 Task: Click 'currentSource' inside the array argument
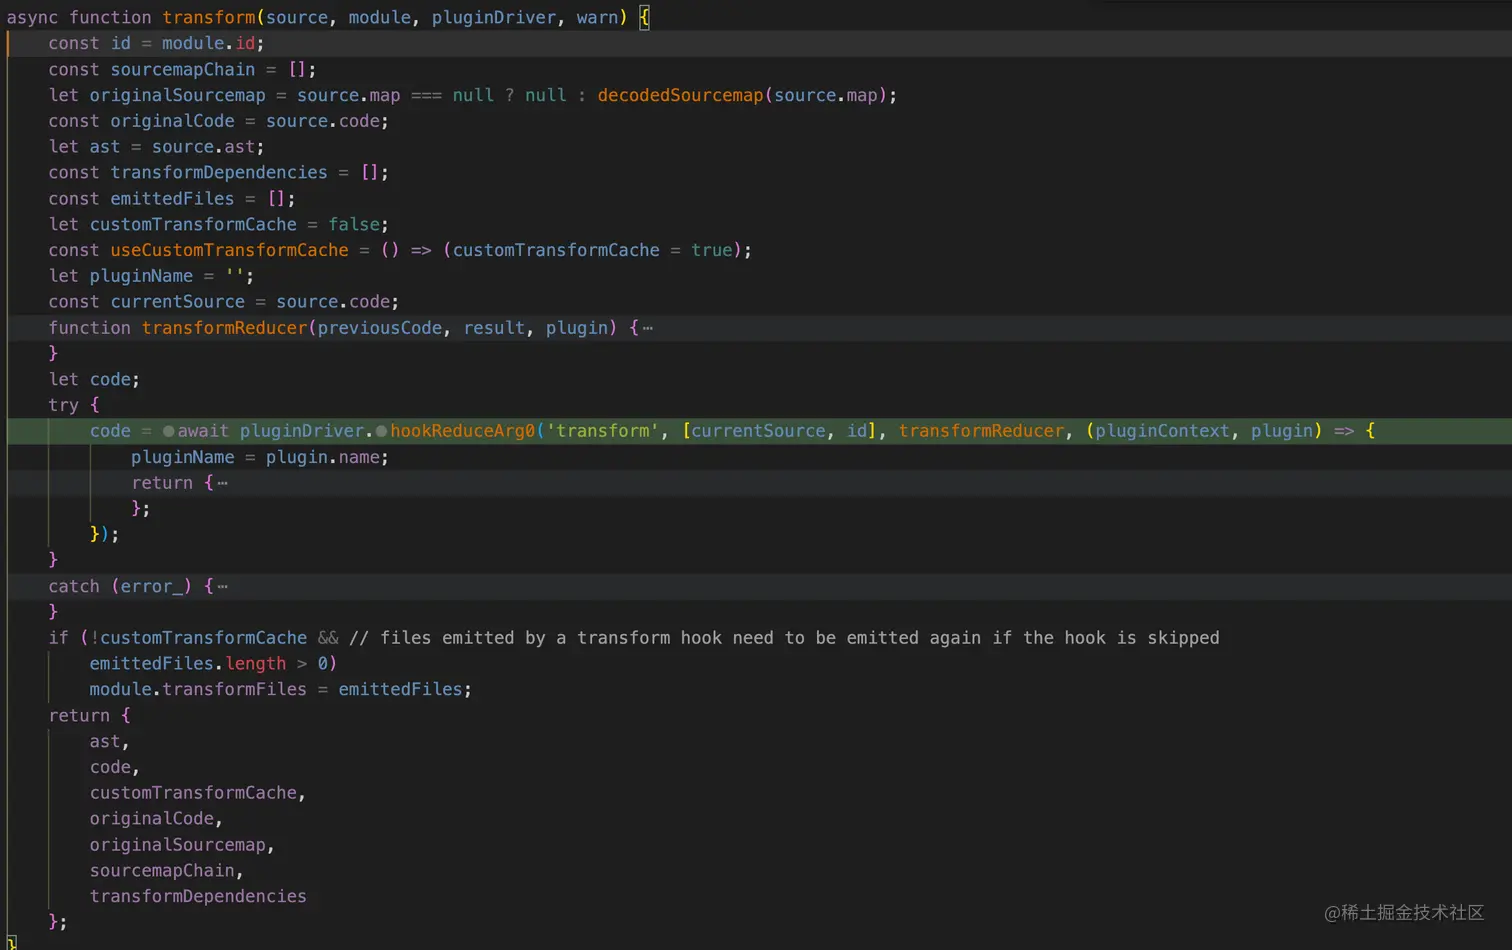click(759, 431)
